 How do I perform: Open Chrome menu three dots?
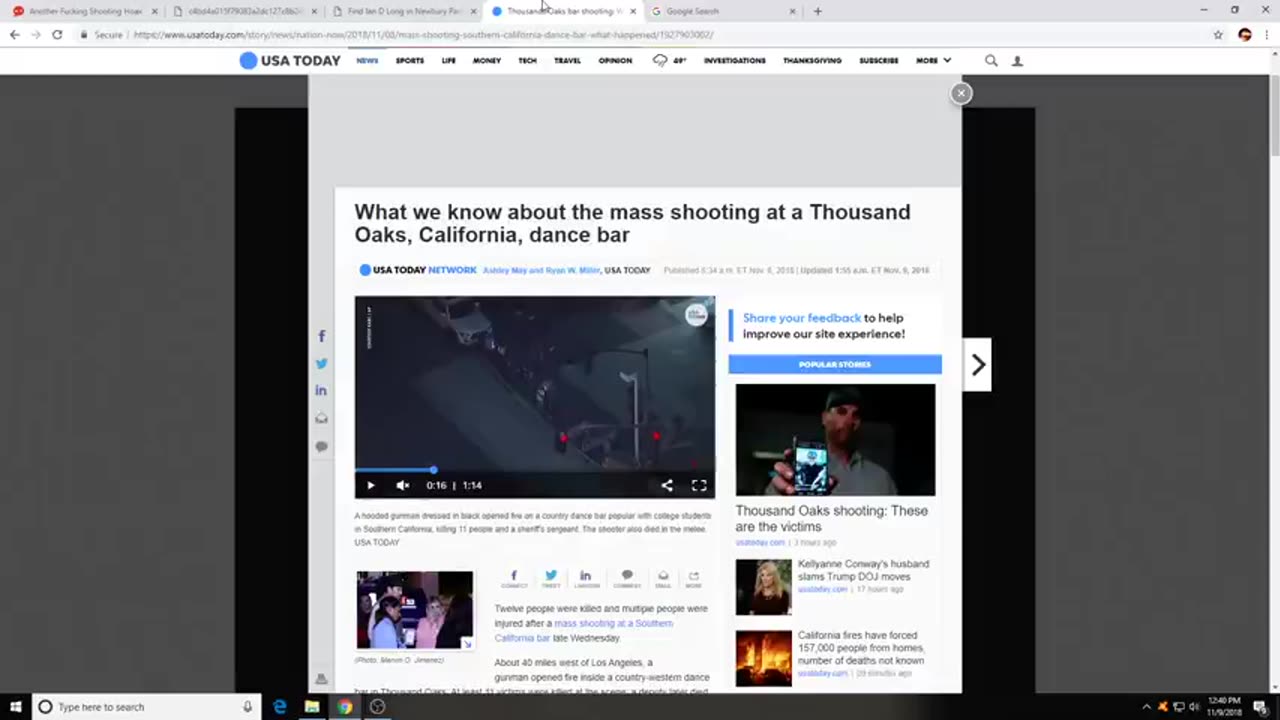(1267, 34)
